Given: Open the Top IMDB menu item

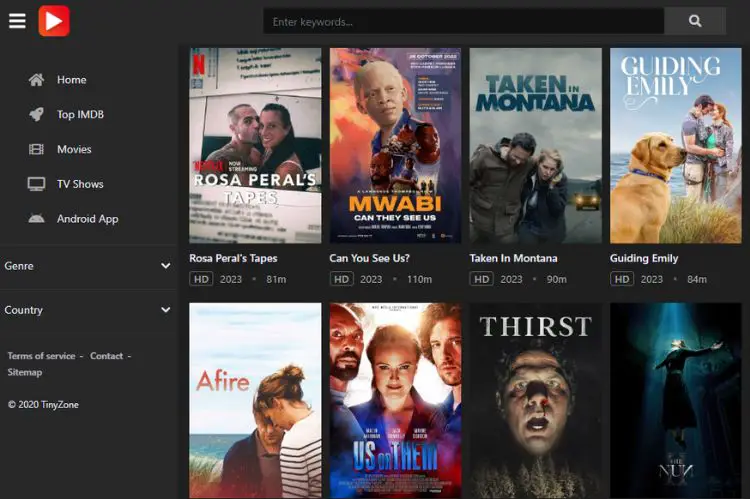Looking at the screenshot, I should [x=80, y=114].
